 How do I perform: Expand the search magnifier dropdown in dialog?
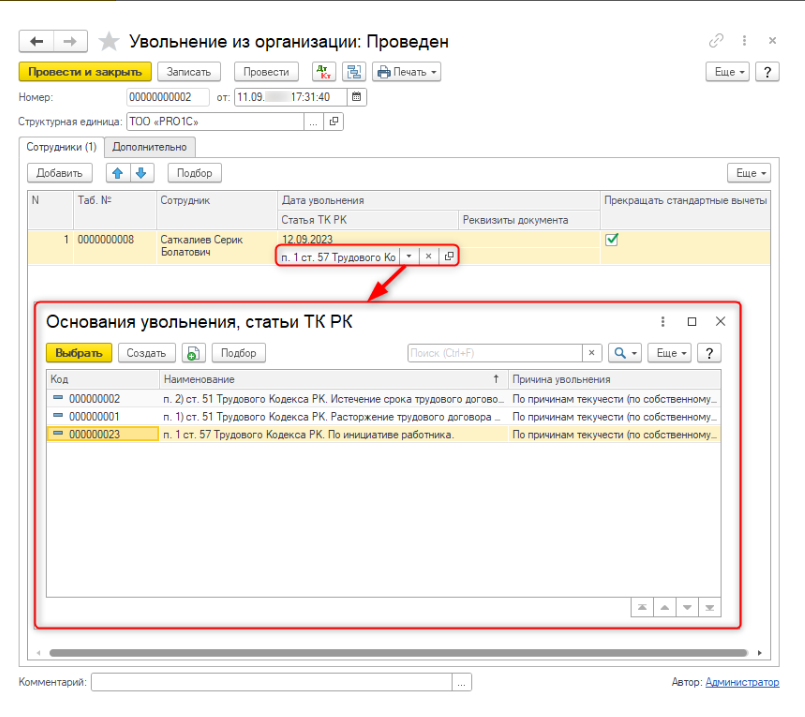tap(626, 353)
